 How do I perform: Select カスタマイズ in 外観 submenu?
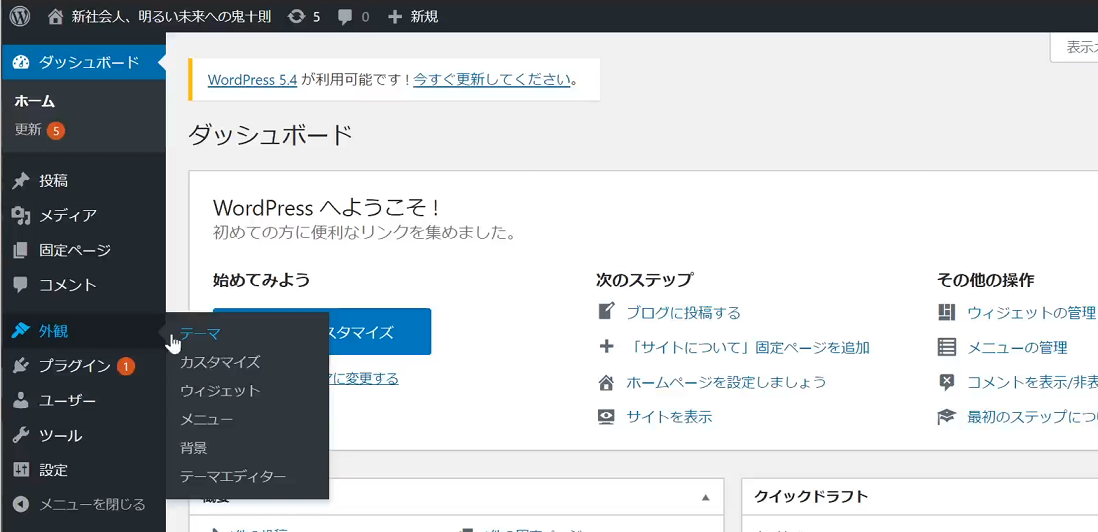[220, 363]
